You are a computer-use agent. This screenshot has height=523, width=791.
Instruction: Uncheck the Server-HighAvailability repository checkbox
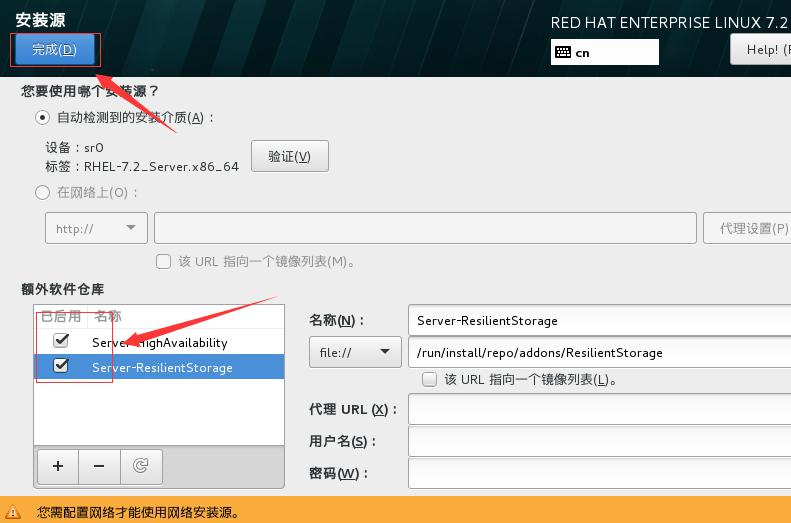point(61,340)
